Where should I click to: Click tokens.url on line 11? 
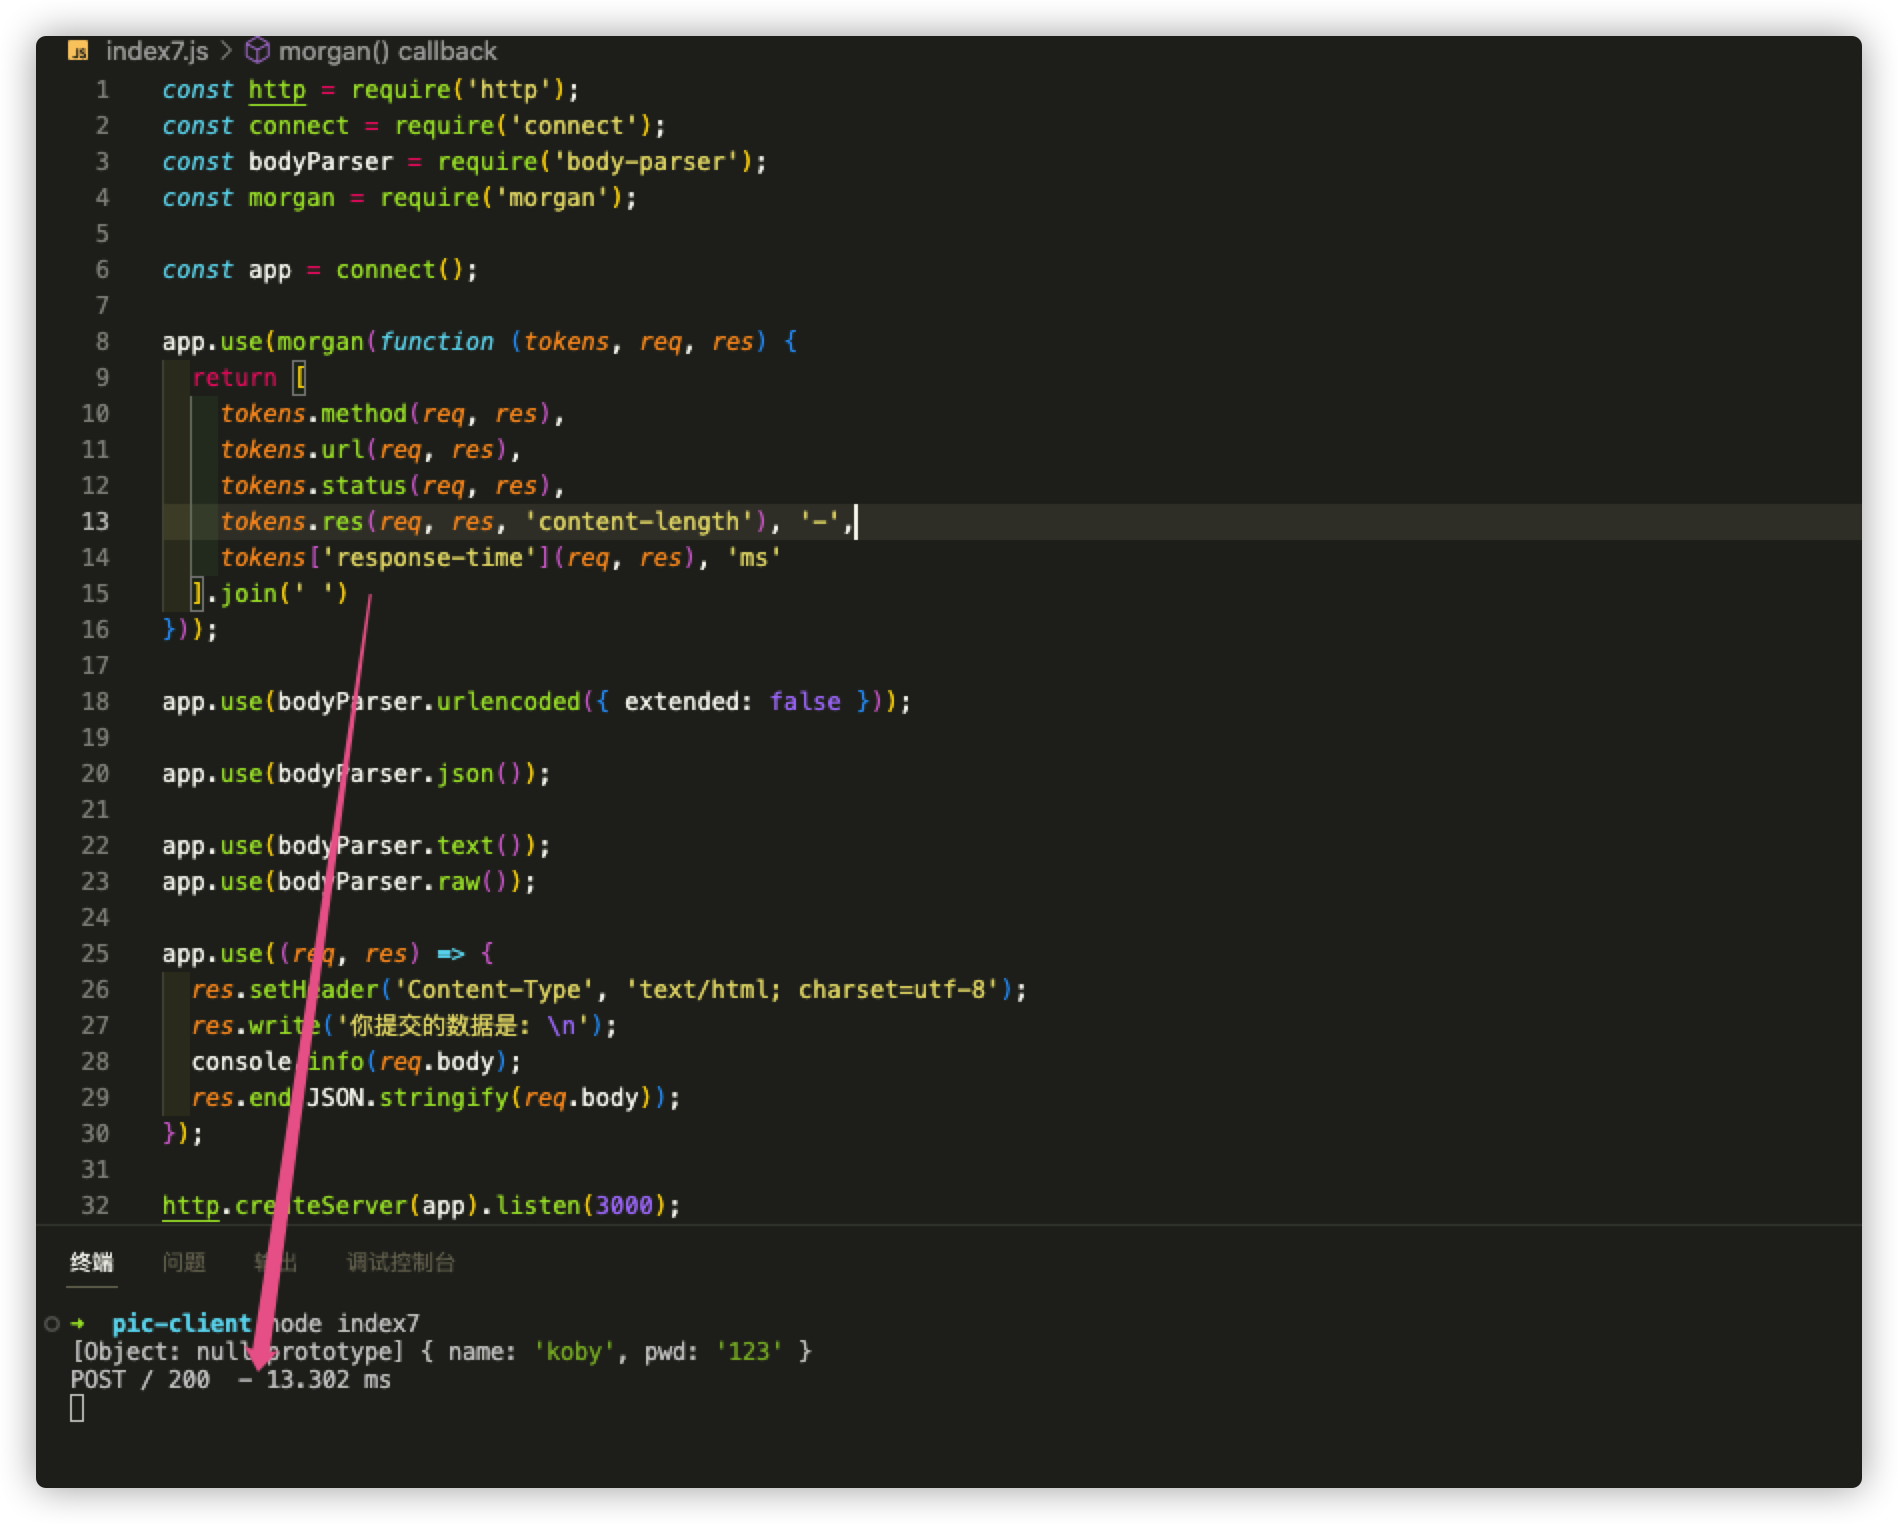pos(292,450)
